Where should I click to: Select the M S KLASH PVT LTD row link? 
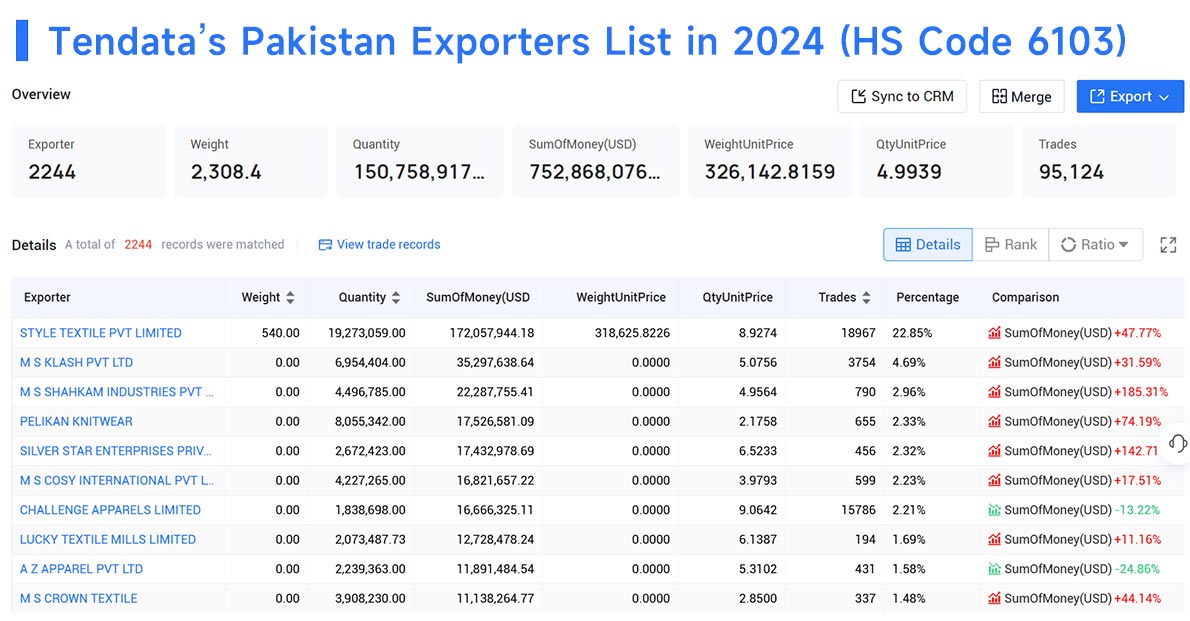[76, 362]
